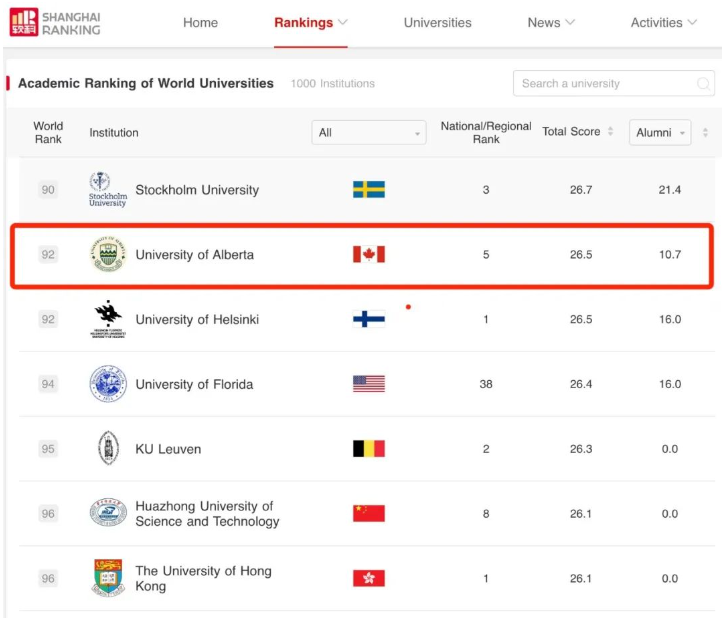Open the Activities menu item
The height and width of the screenshot is (618, 722).
pyautogui.click(x=657, y=23)
